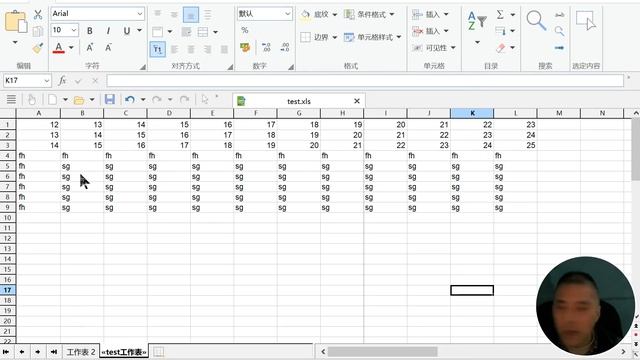640x360 pixels.
Task: Go to the last sheet navigation arrow
Action: tap(53, 352)
